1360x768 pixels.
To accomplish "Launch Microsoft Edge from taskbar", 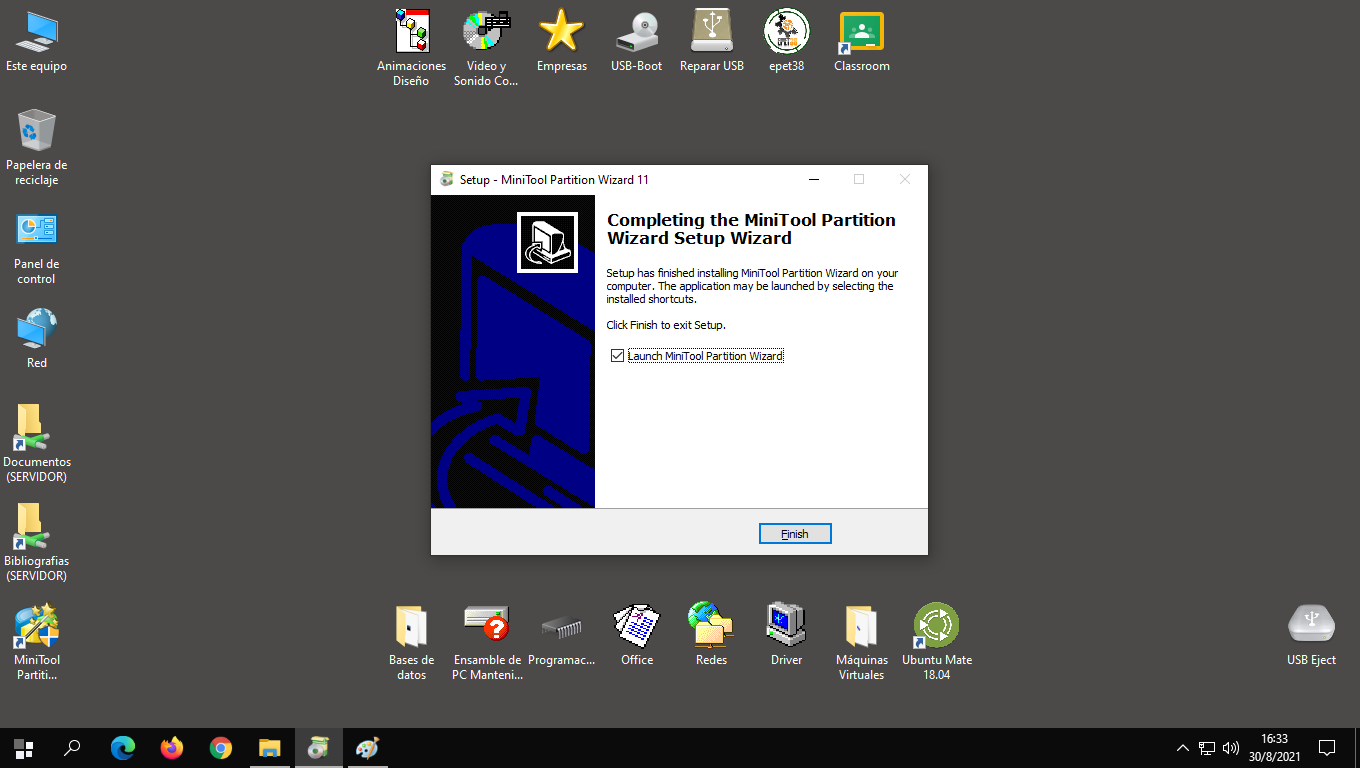I will 123,748.
